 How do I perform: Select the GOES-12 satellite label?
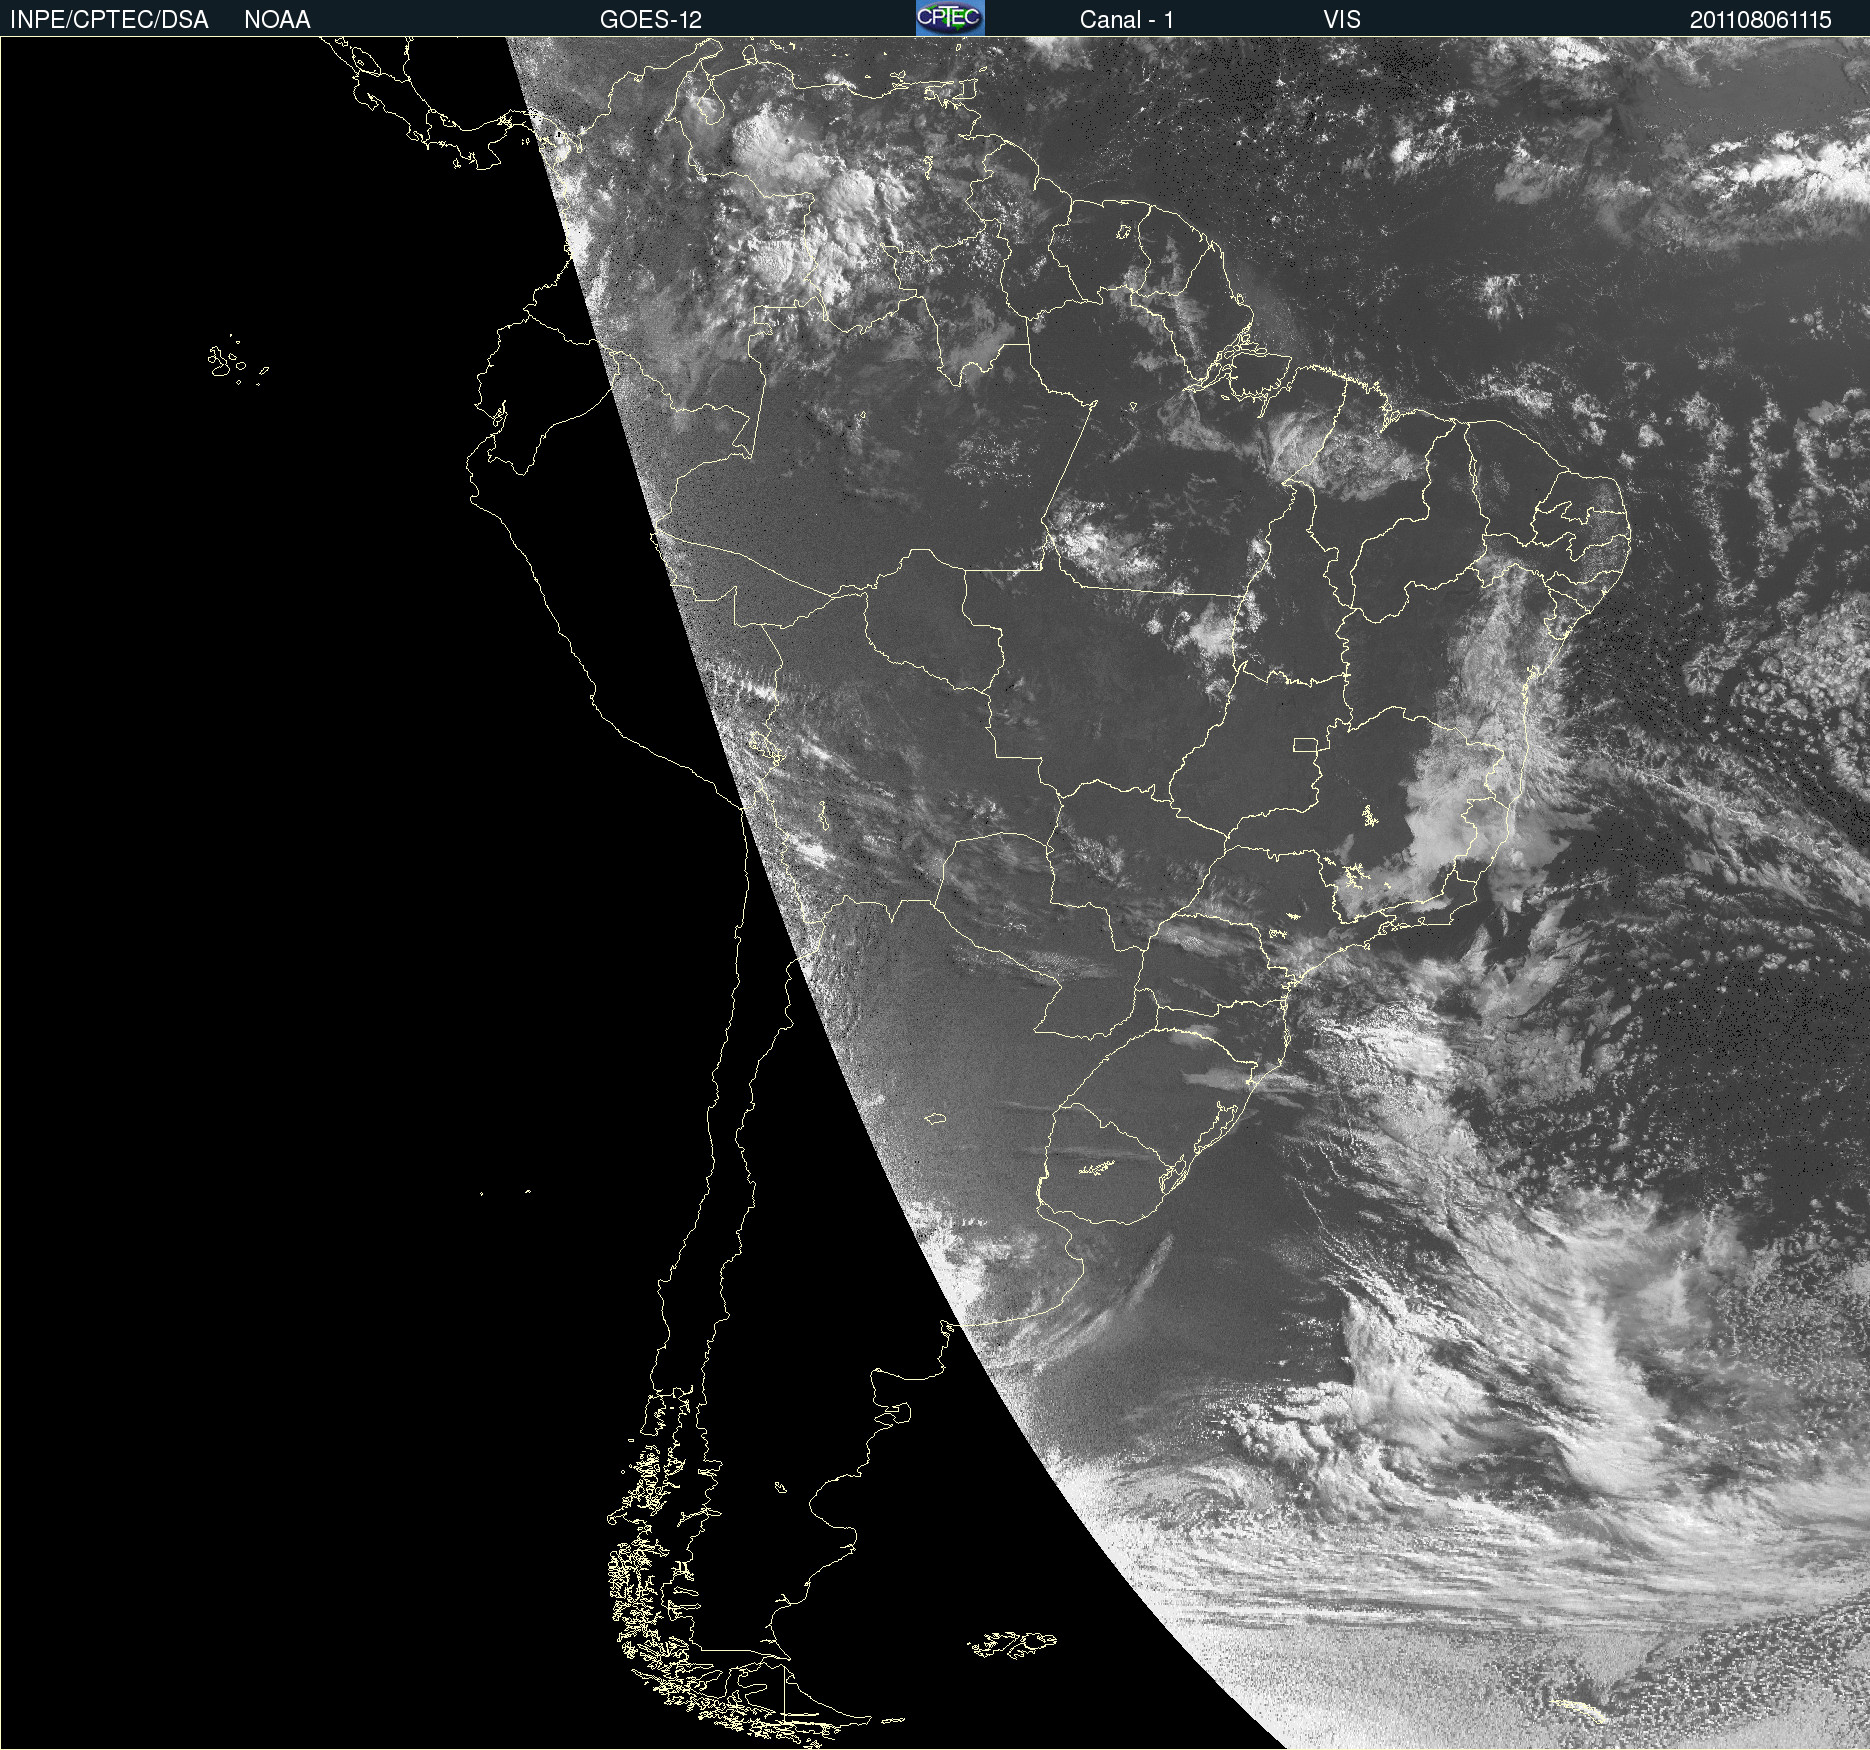(x=651, y=20)
